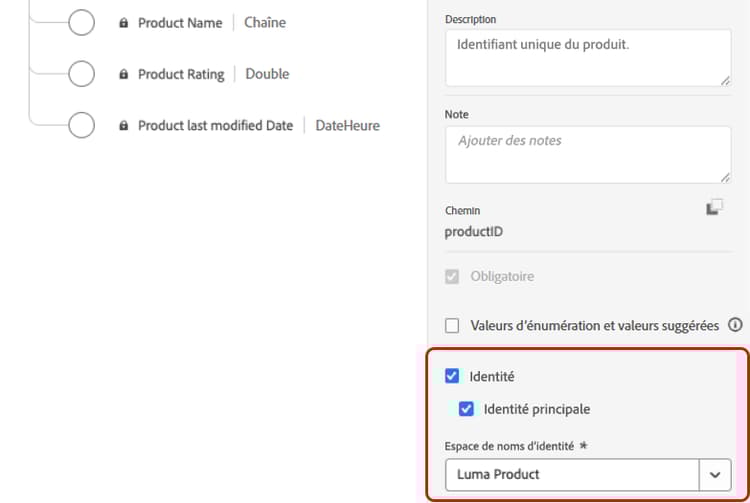Select the Product last modified Date field

(215, 126)
